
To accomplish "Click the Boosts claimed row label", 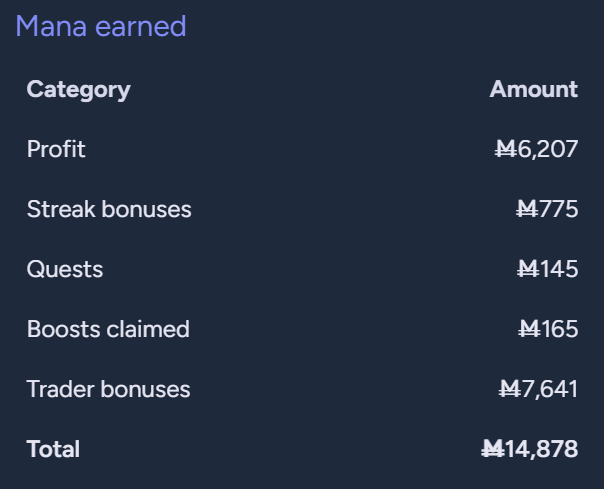I will tap(108, 329).
